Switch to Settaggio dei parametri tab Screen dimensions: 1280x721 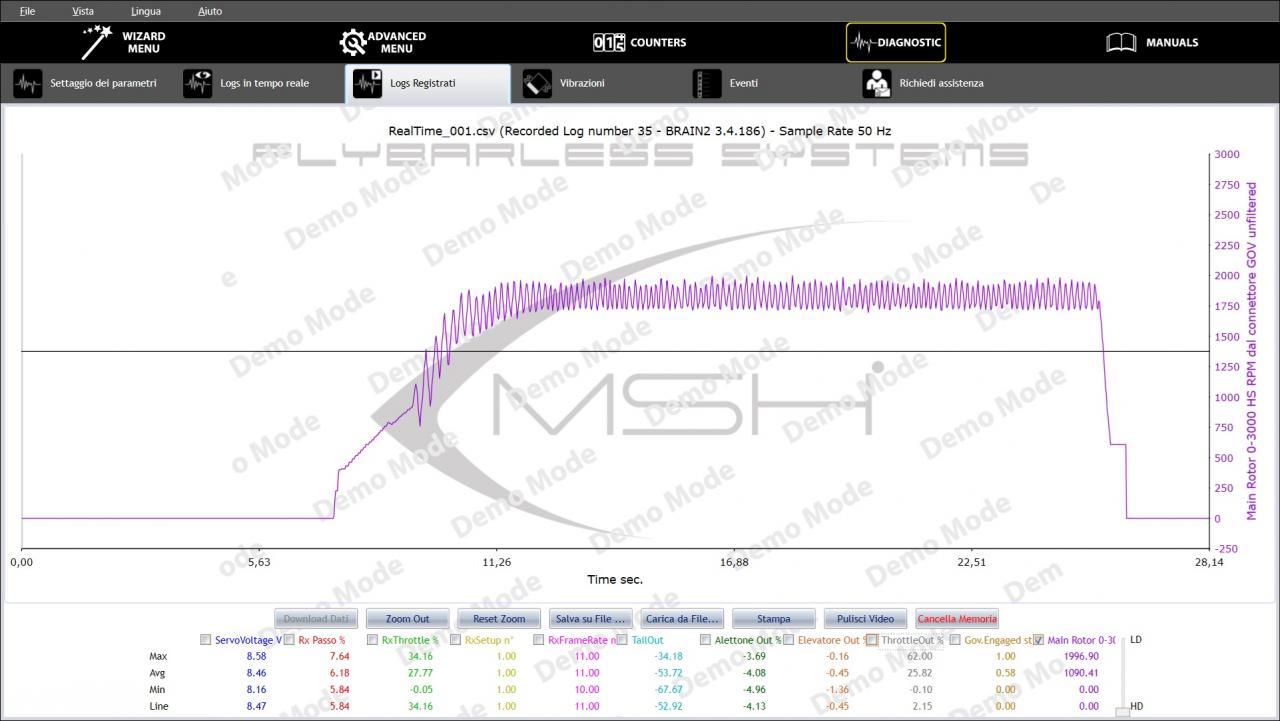tap(88, 84)
